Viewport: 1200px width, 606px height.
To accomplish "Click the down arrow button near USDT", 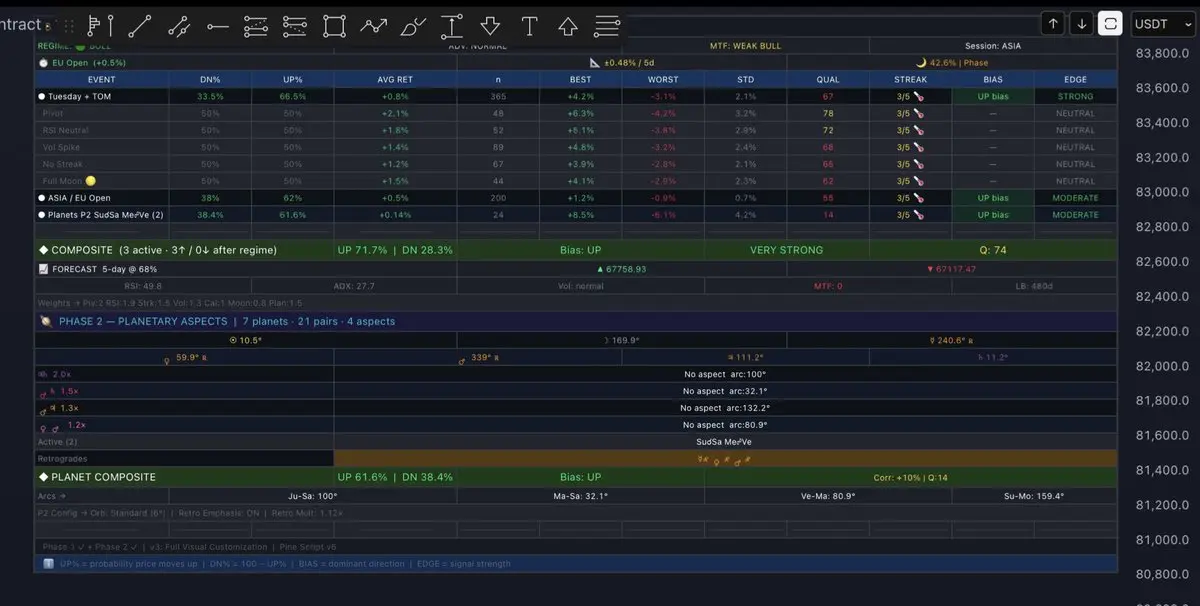I will coord(1081,24).
